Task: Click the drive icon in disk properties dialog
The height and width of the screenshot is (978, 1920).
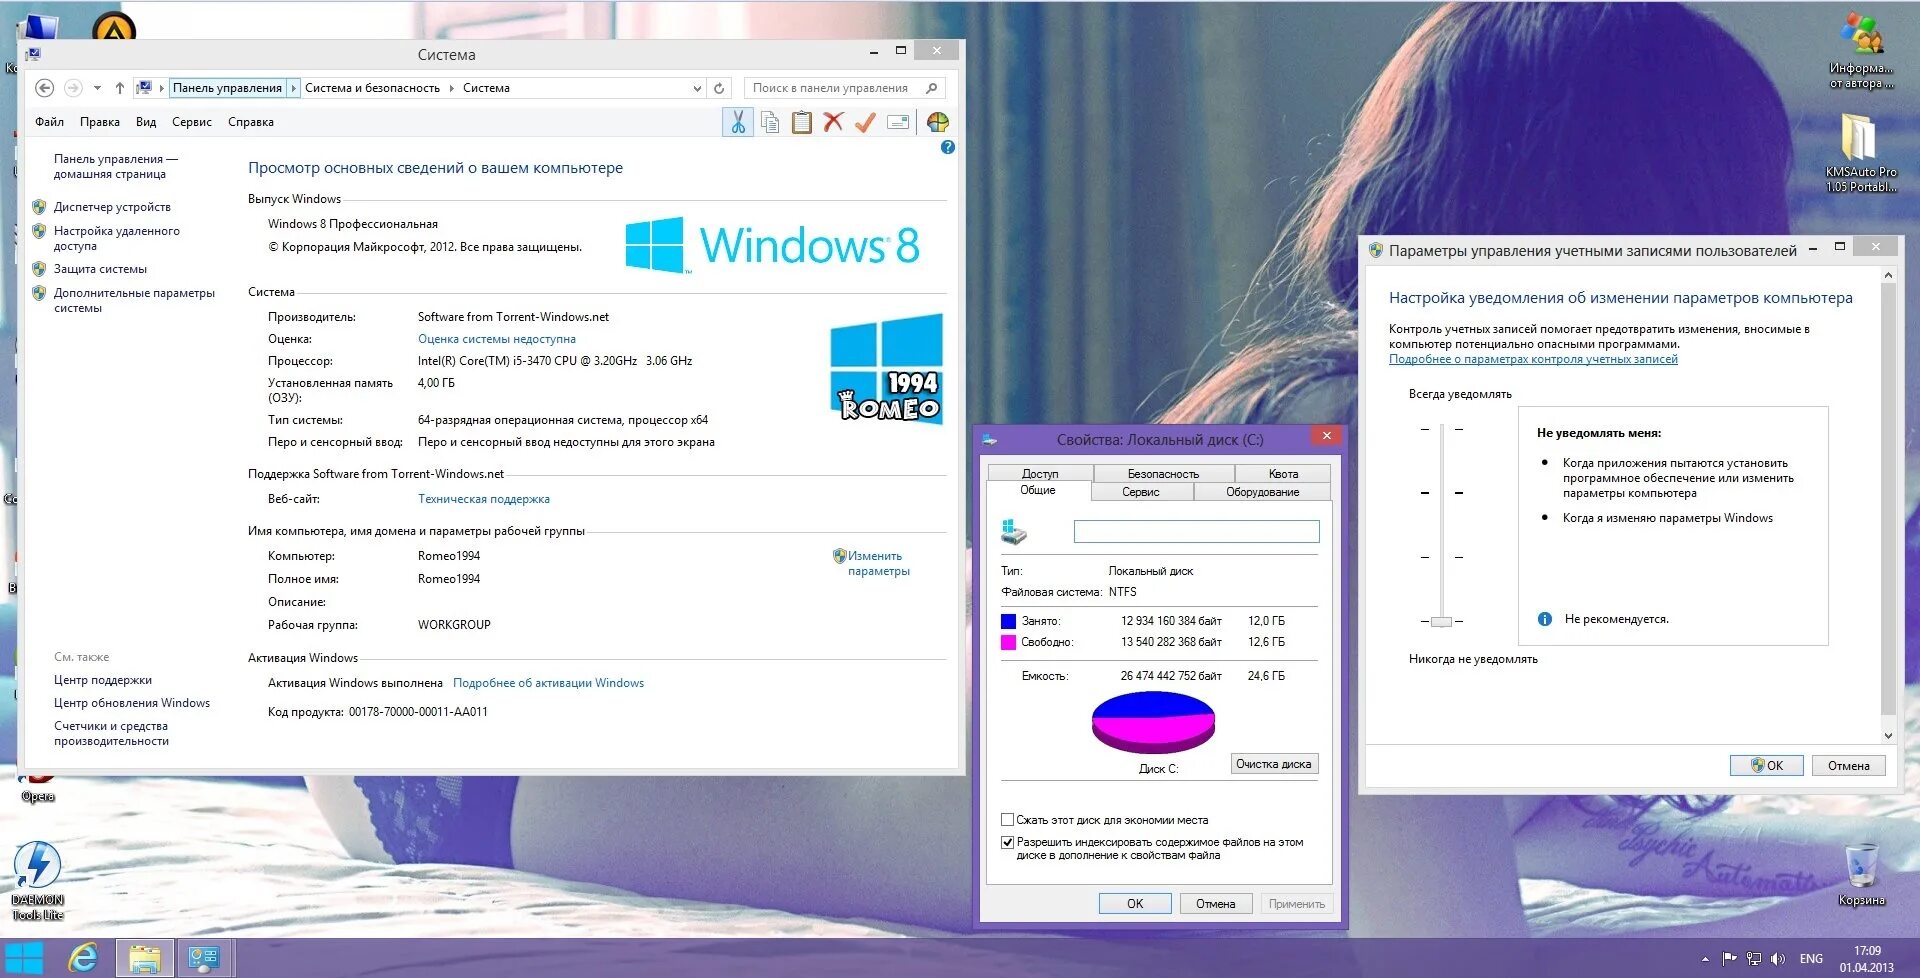Action: pyautogui.click(x=1014, y=532)
